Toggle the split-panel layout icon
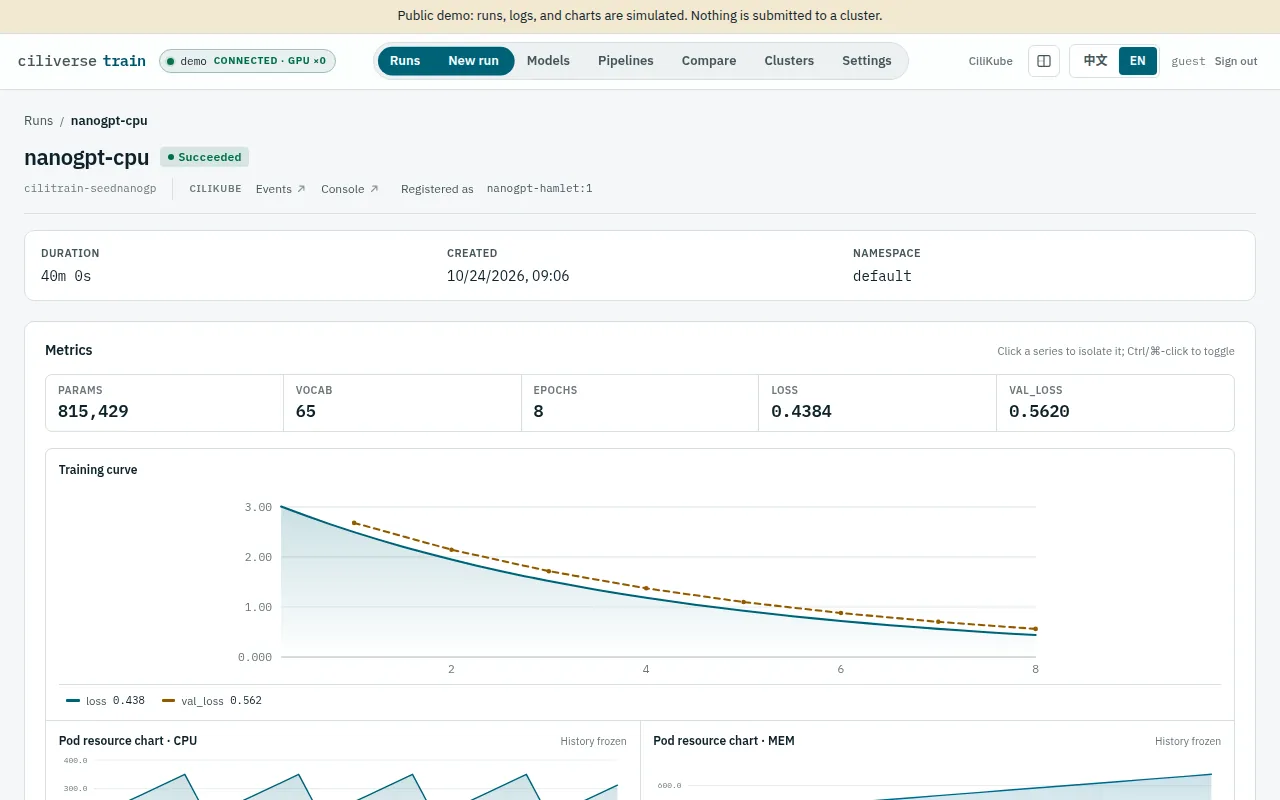 tap(1043, 61)
